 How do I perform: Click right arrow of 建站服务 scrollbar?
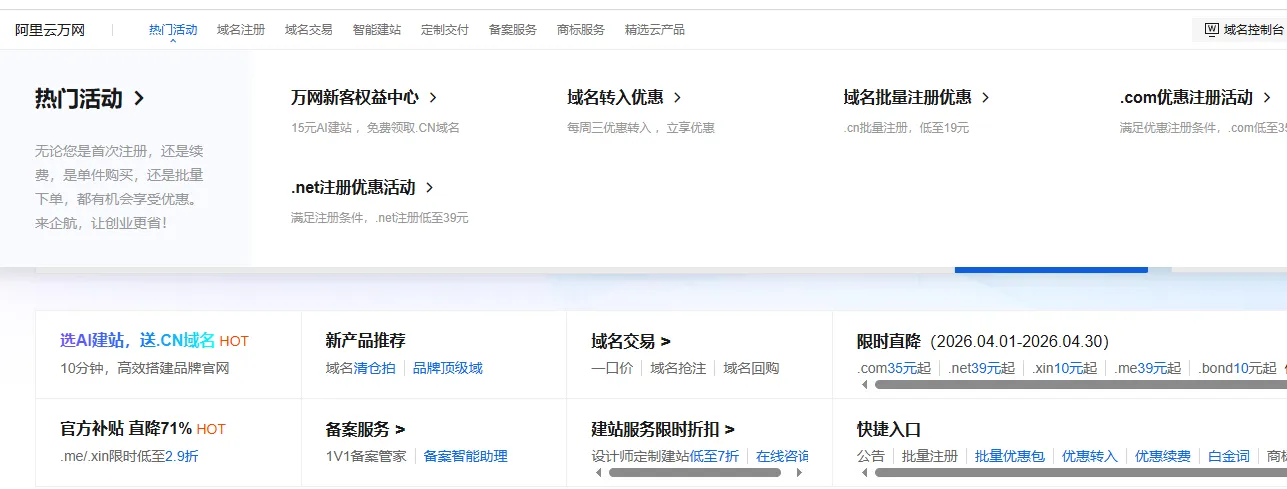799,472
